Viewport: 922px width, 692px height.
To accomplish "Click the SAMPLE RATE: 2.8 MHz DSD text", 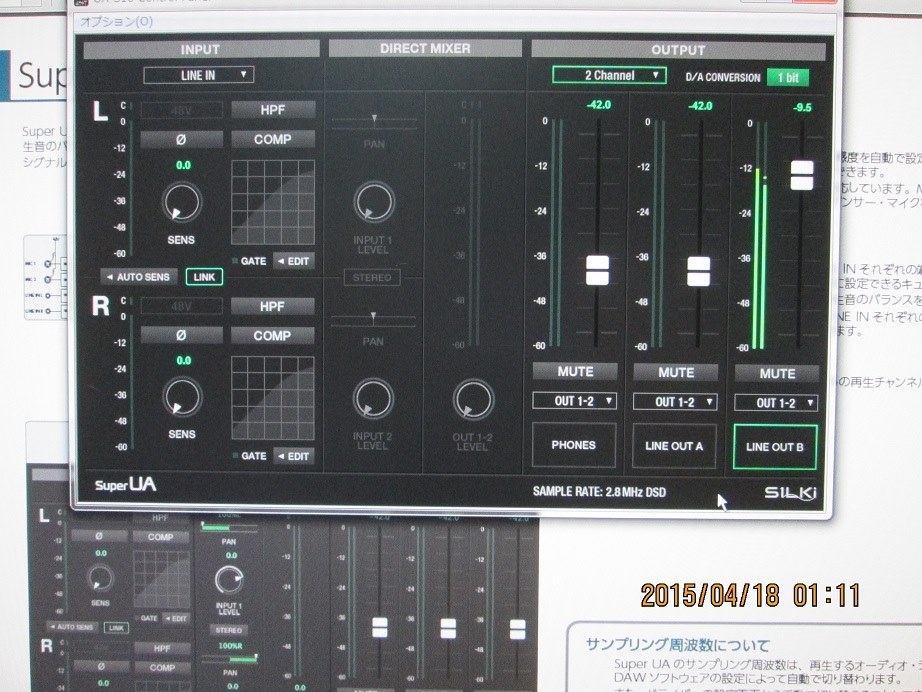I will point(599,492).
